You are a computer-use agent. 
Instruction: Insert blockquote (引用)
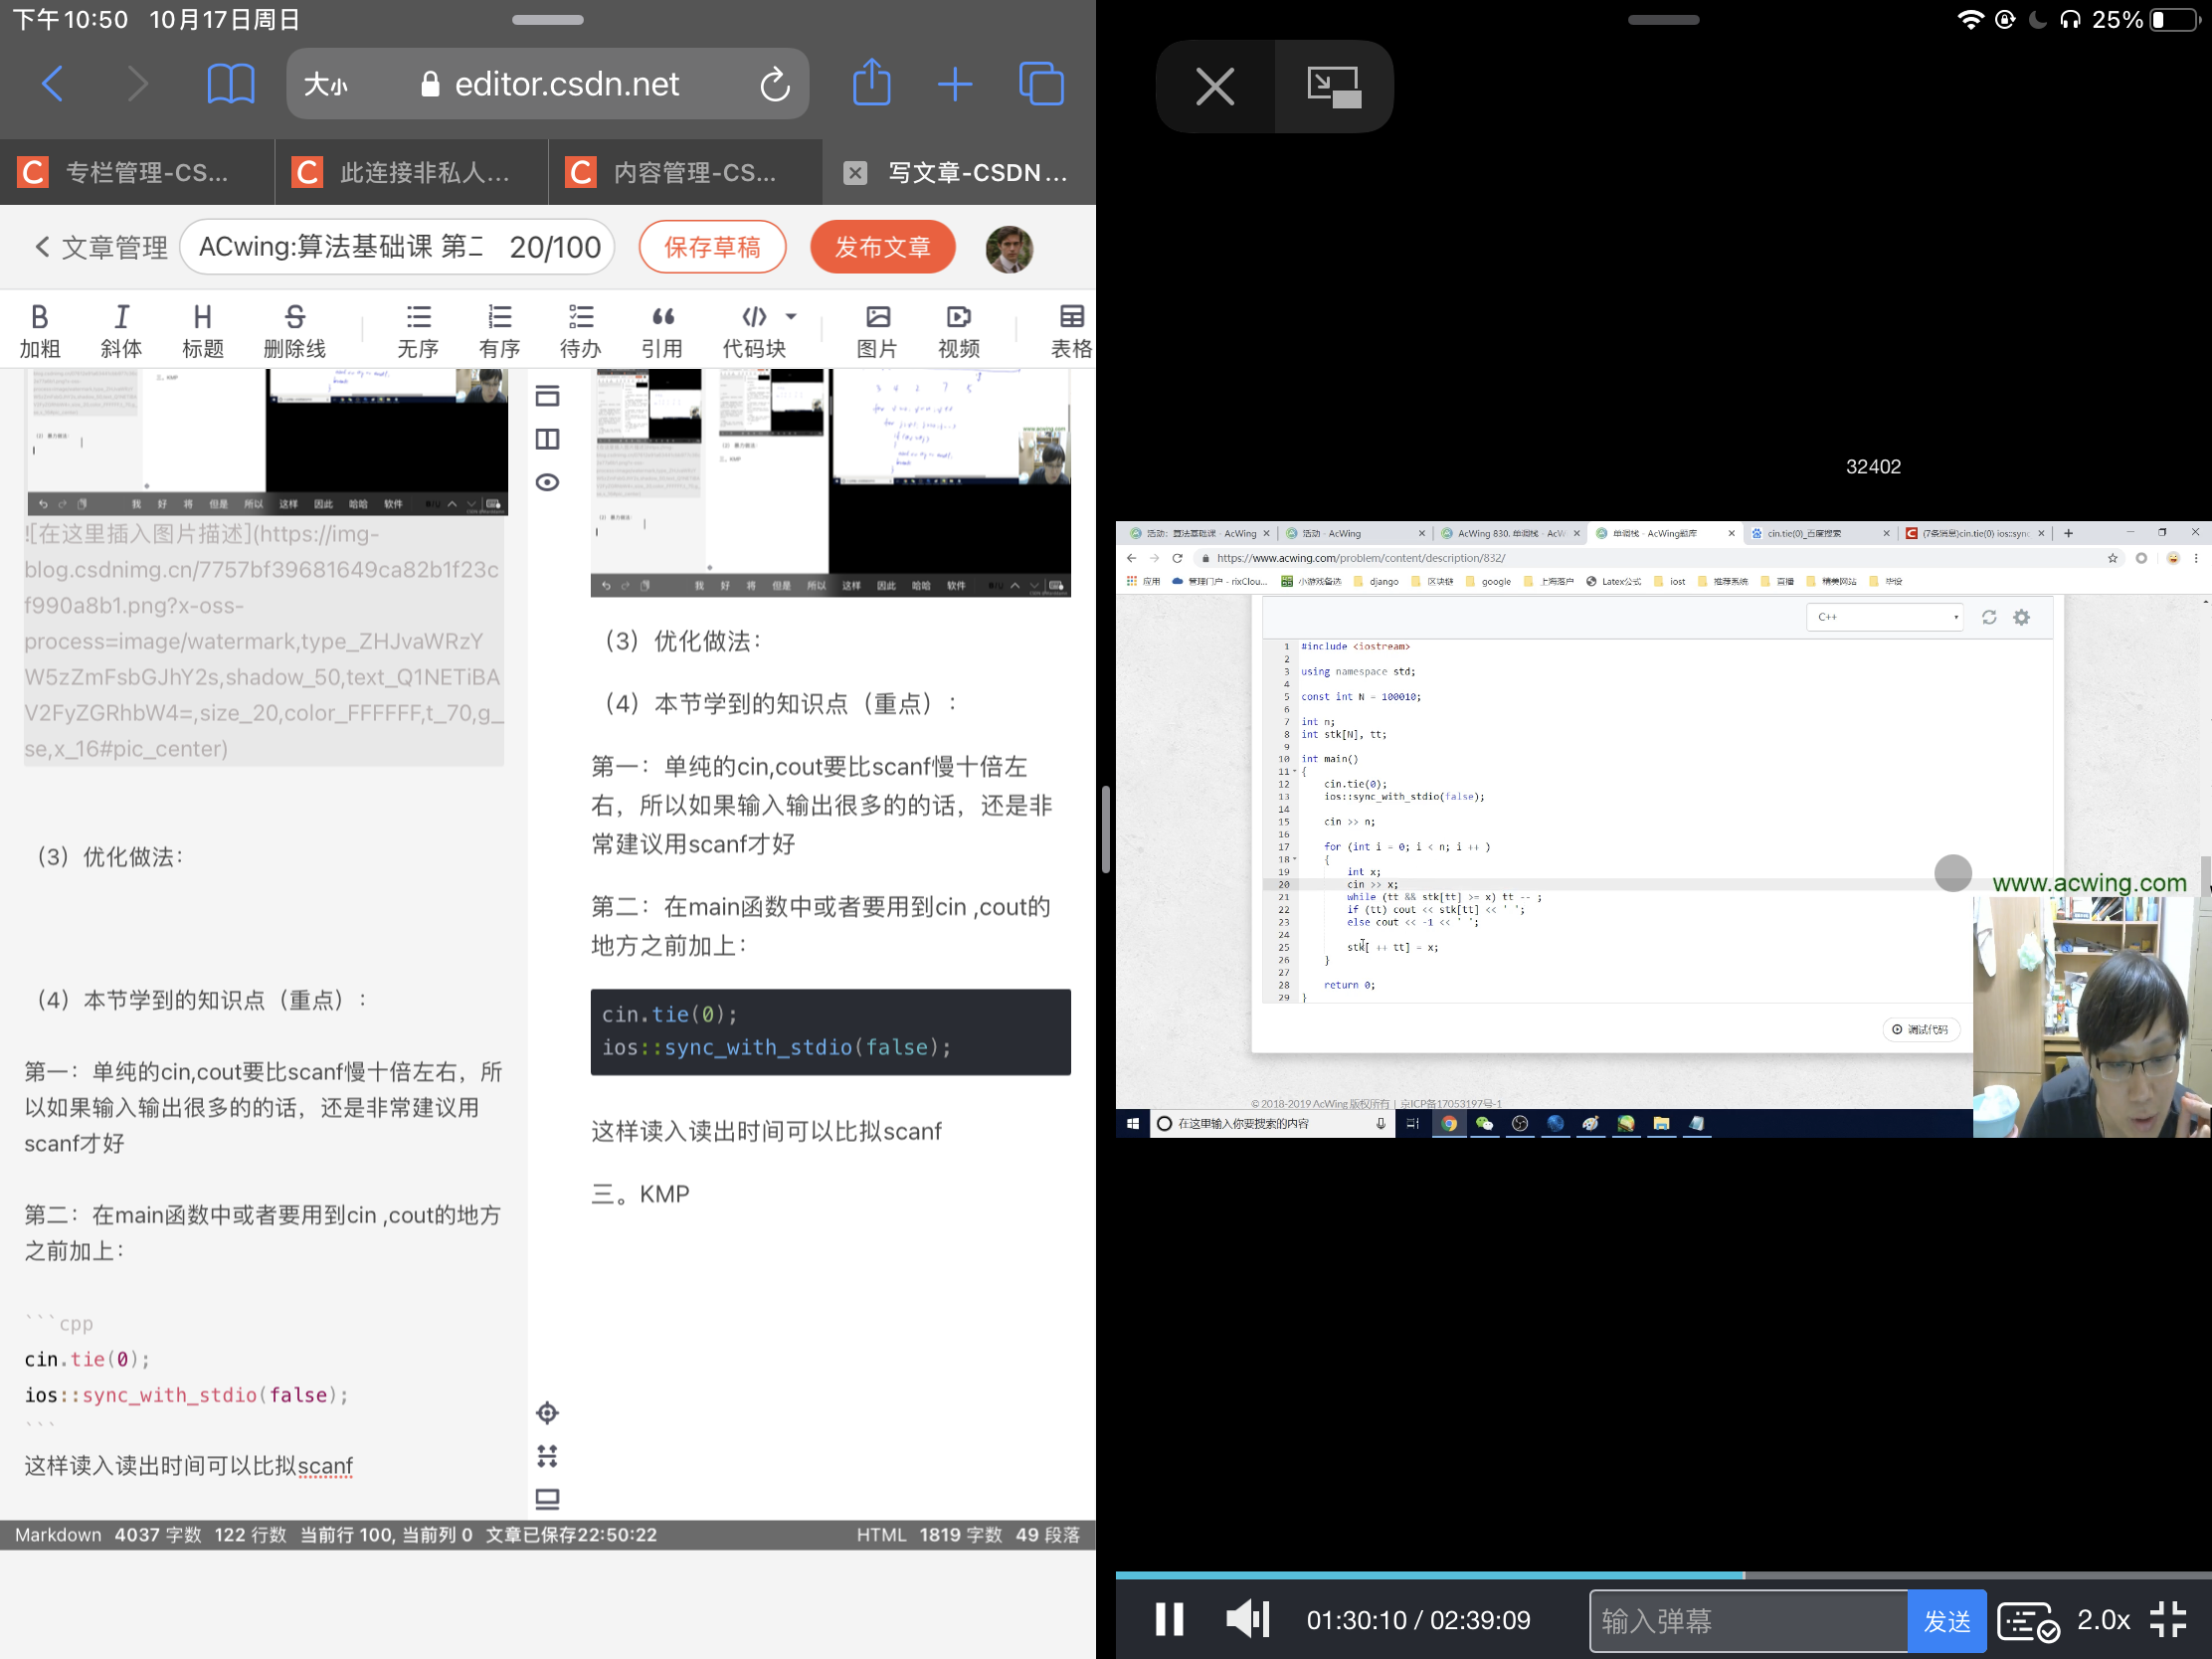click(x=662, y=331)
